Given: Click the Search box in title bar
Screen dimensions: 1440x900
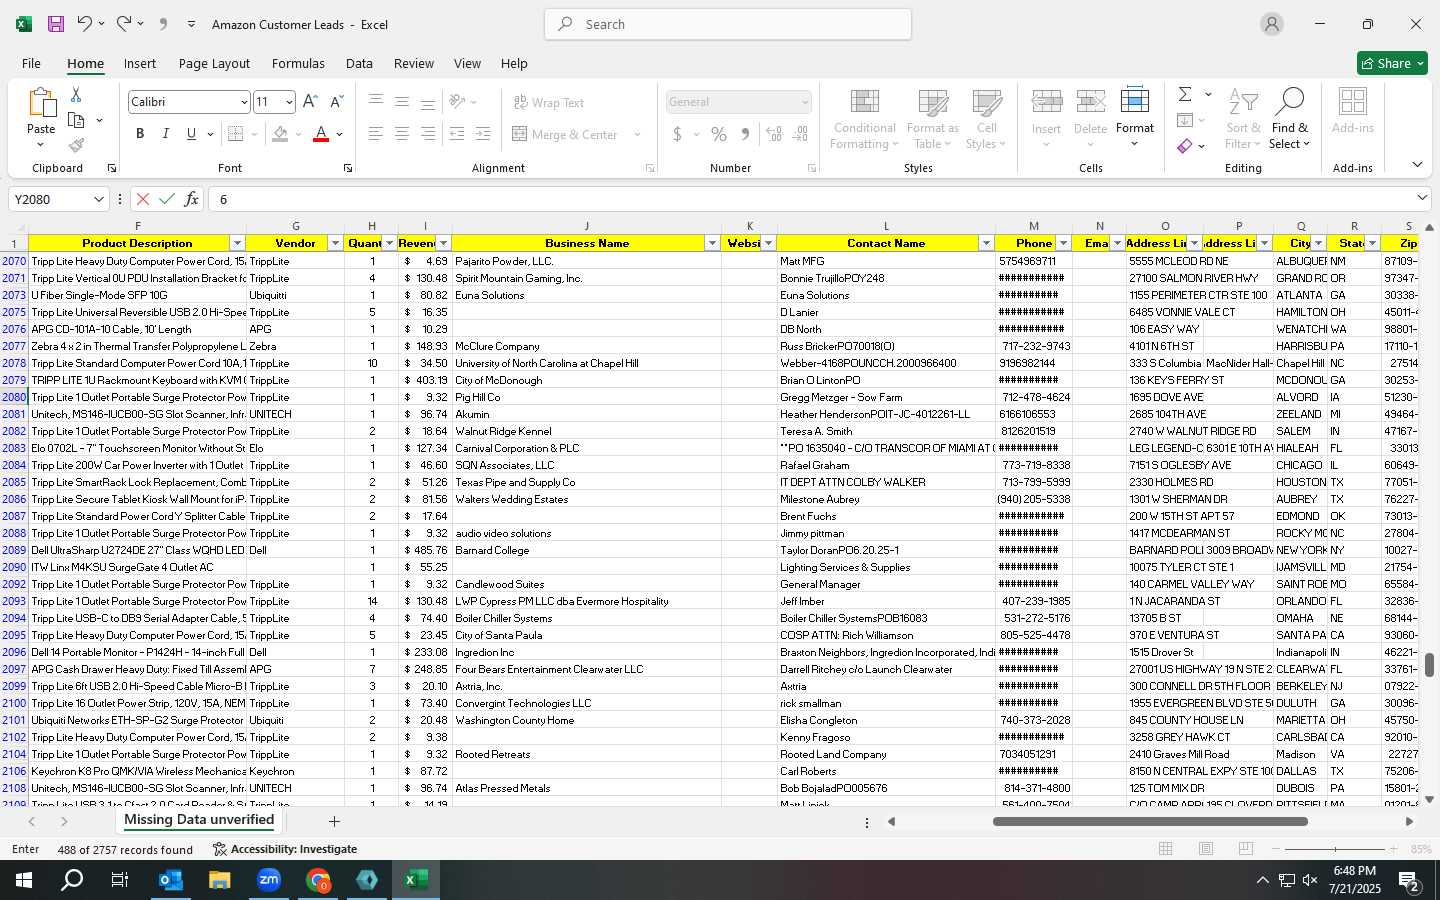Looking at the screenshot, I should pyautogui.click(x=728, y=24).
